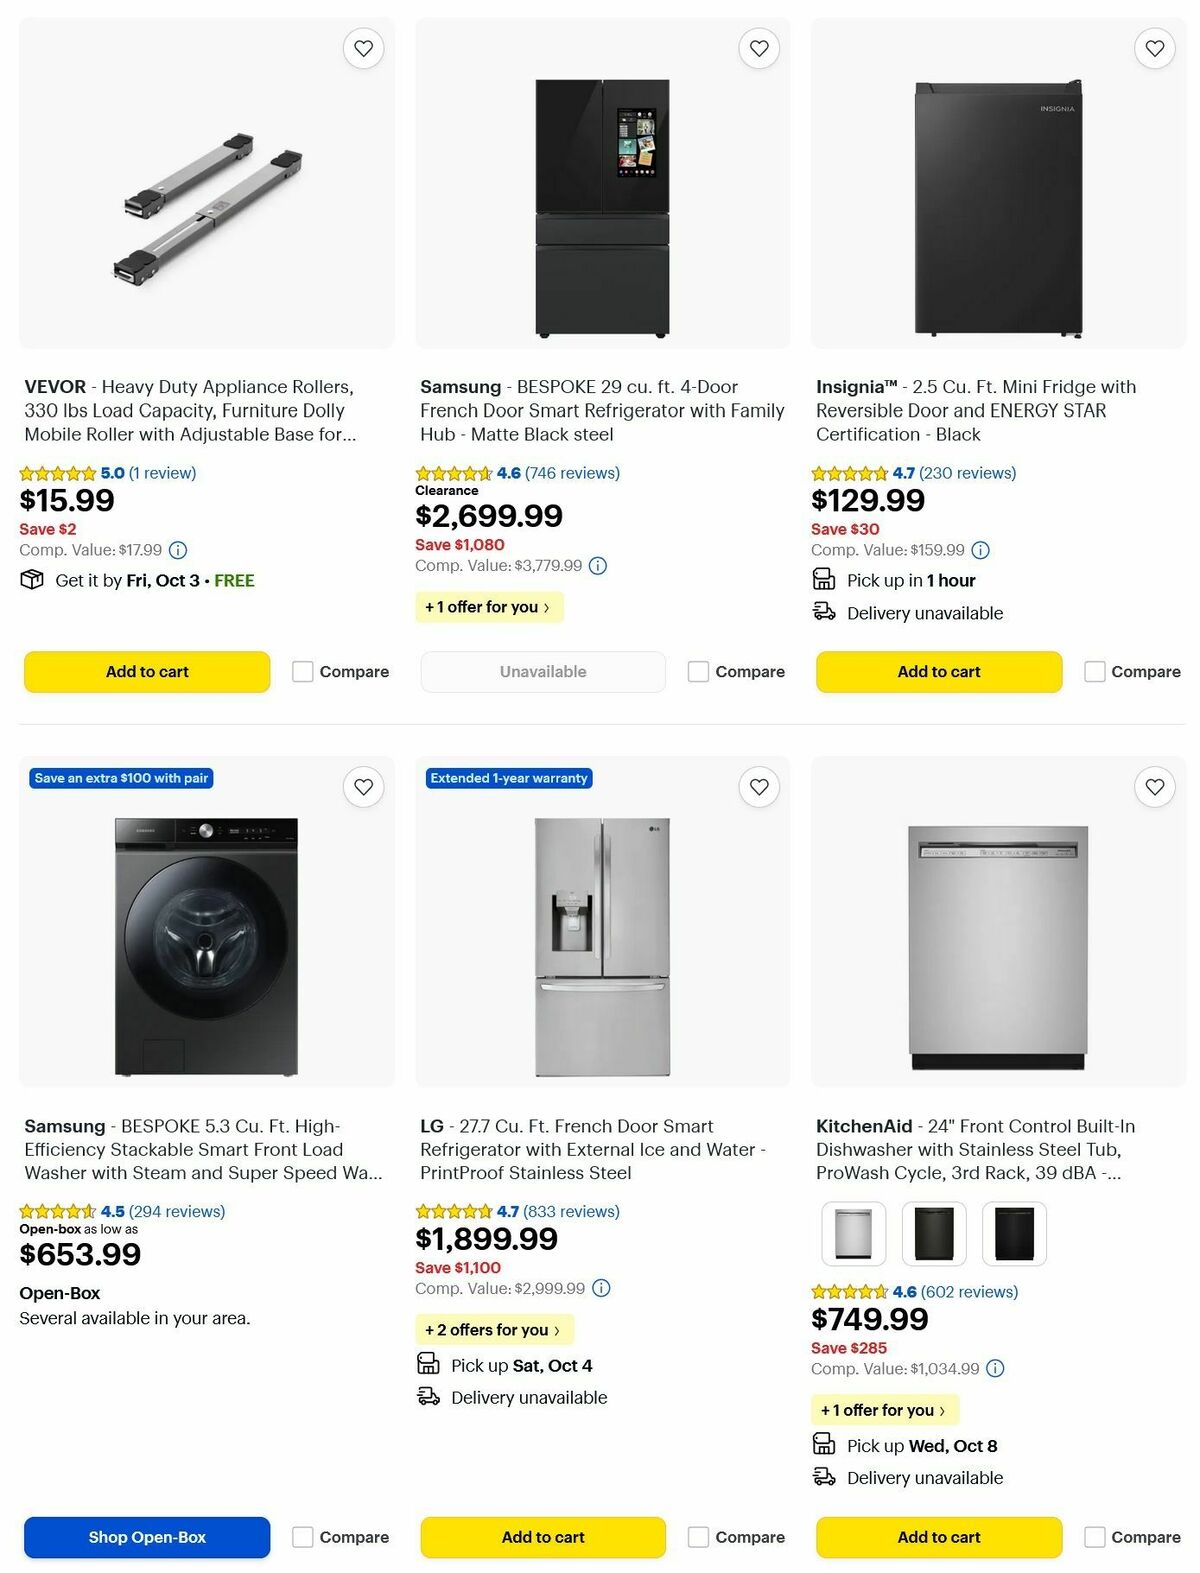Favorite the KitchenAid dishwasher
Screen dimensions: 1200x1573
[x=1155, y=787]
